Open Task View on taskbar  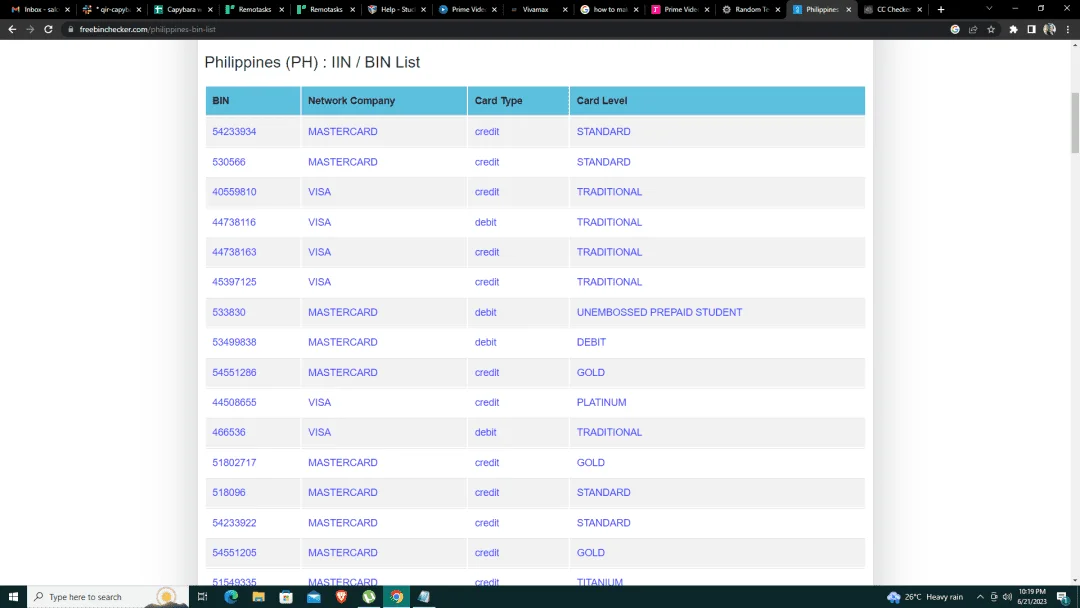(202, 597)
